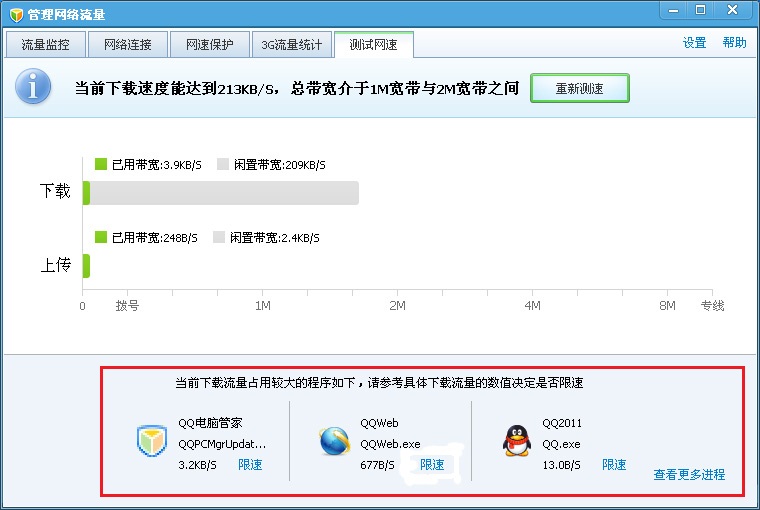Select the 测试网速 tab
This screenshot has width=760, height=510.
(x=373, y=45)
